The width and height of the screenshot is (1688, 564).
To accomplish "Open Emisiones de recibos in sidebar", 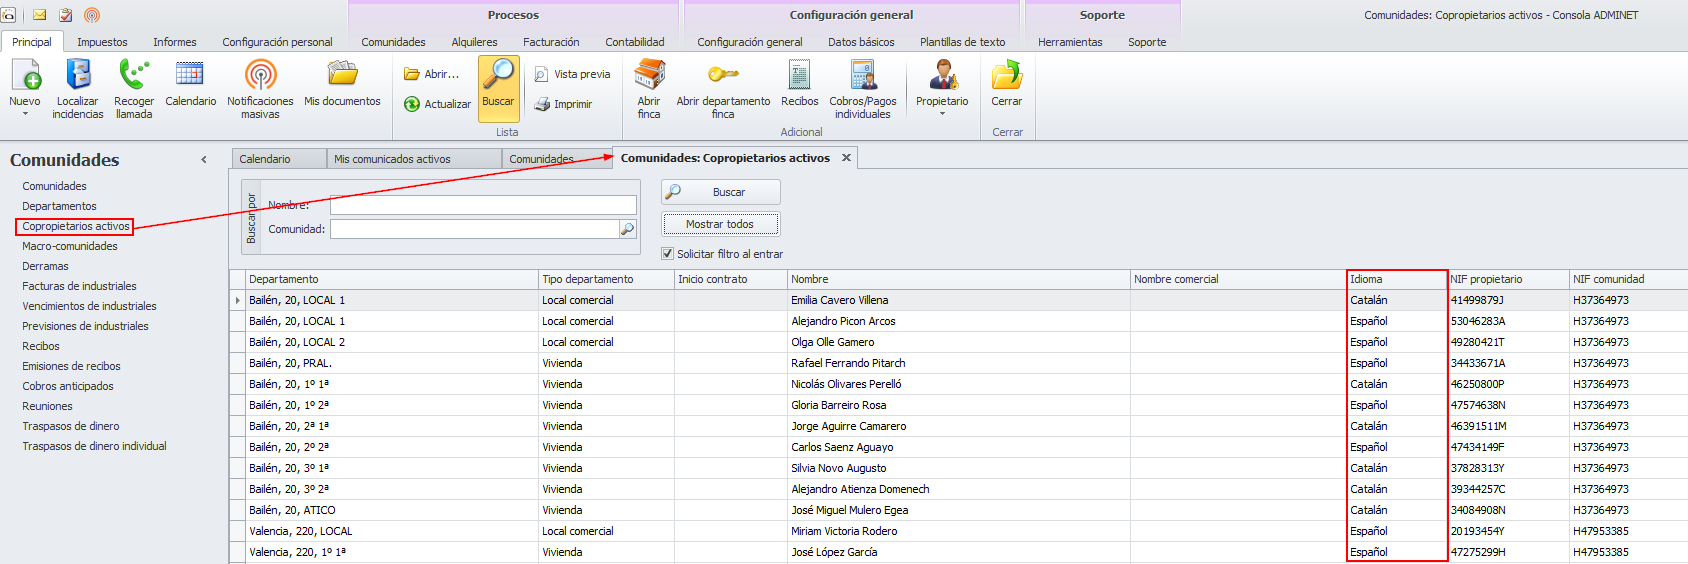I will 71,366.
